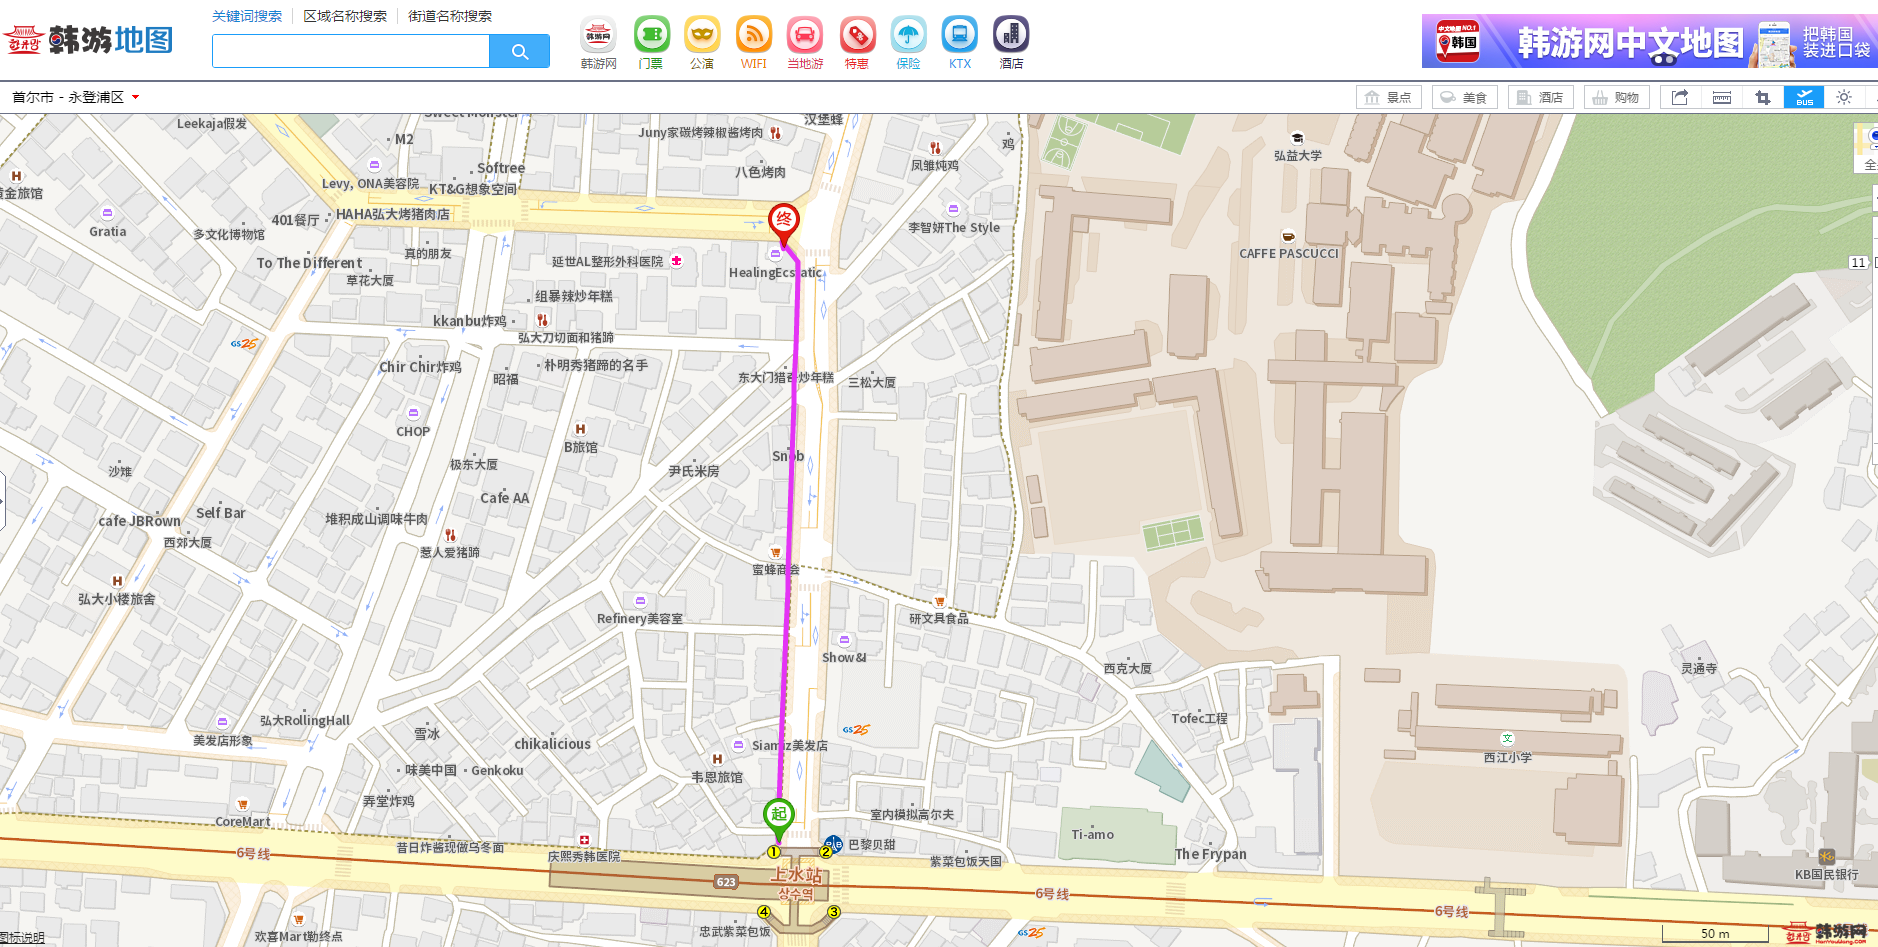The height and width of the screenshot is (947, 1878).
Task: Click the green 起 start marker
Action: coord(779,818)
